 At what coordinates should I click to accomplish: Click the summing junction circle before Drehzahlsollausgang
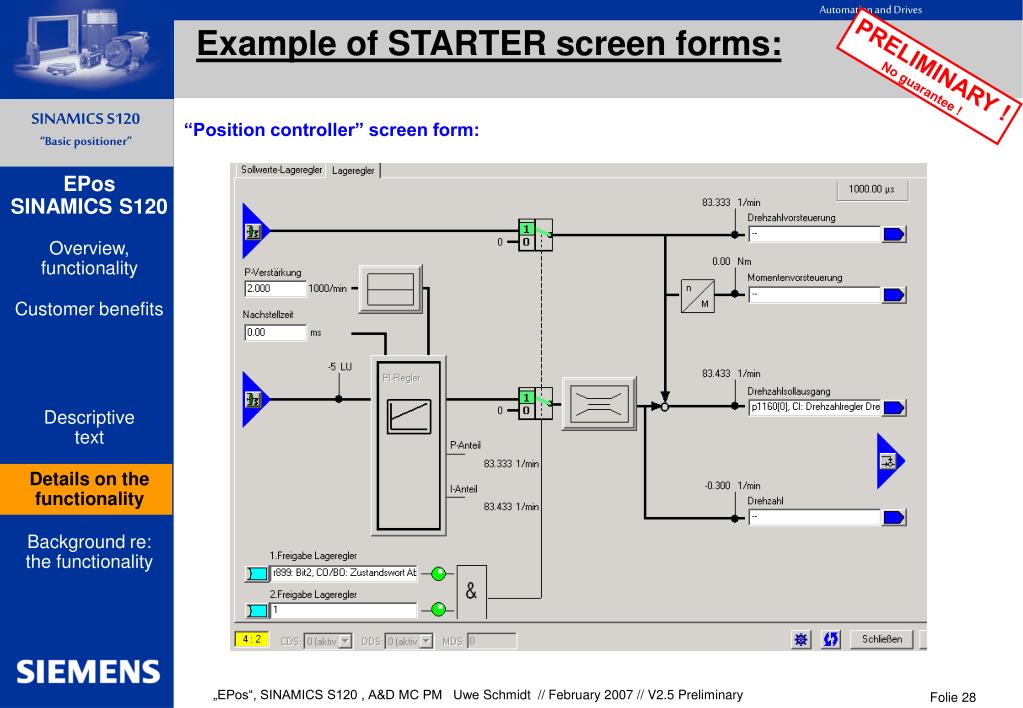(665, 407)
